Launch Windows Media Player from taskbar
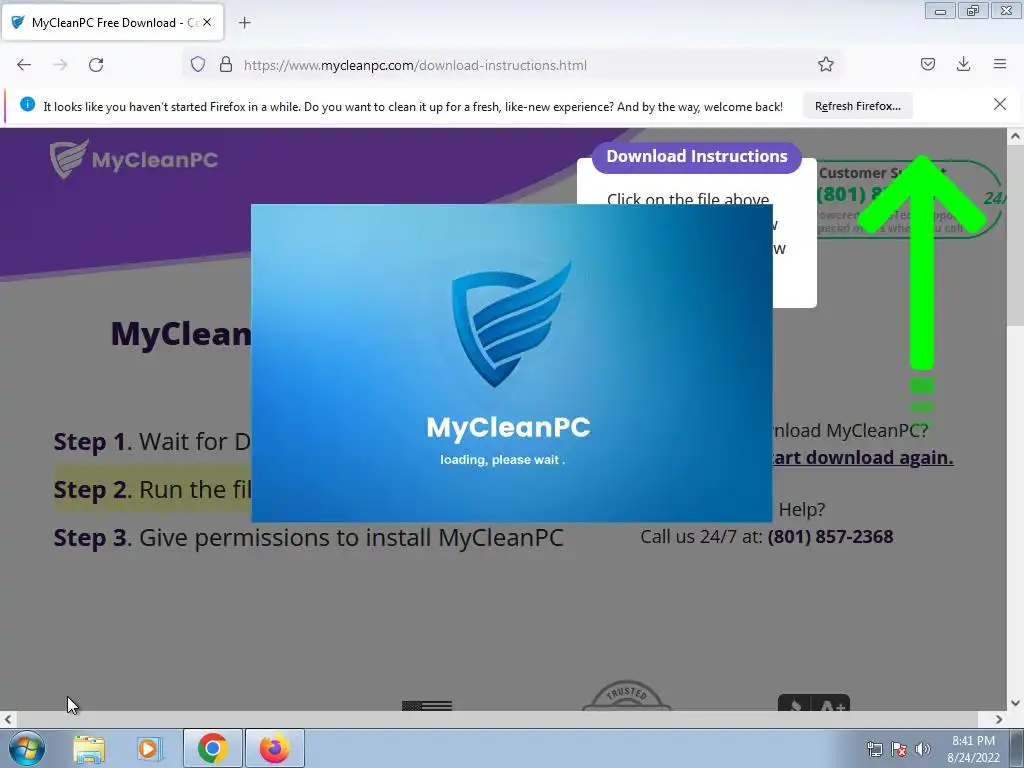 (150, 748)
